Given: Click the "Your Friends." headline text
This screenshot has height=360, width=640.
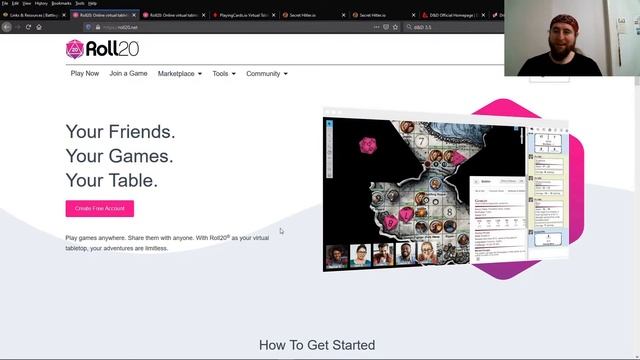Looking at the screenshot, I should pos(120,132).
